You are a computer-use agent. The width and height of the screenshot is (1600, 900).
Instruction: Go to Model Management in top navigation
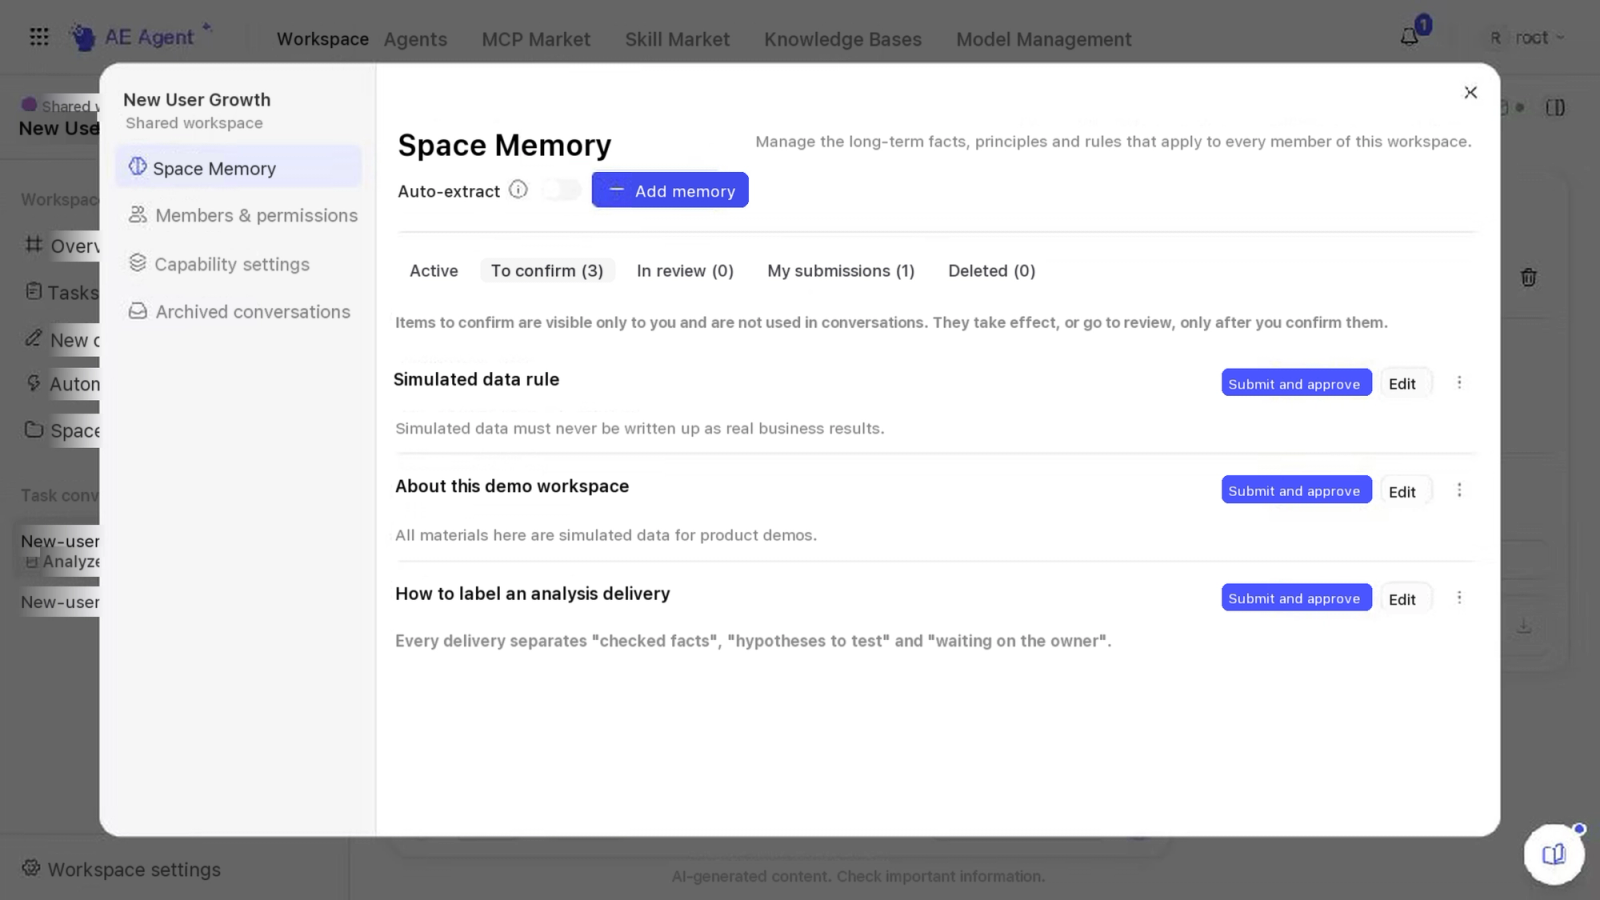1043,39
